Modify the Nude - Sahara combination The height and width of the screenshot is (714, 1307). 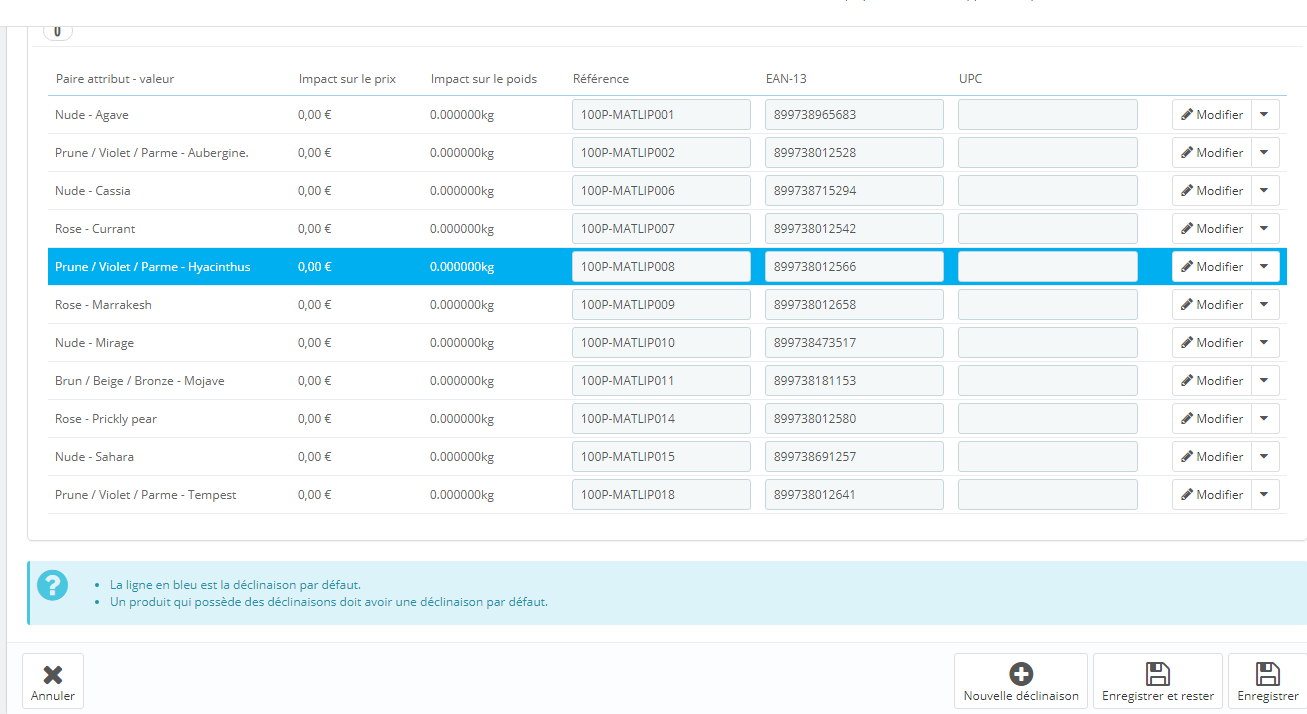click(1212, 457)
